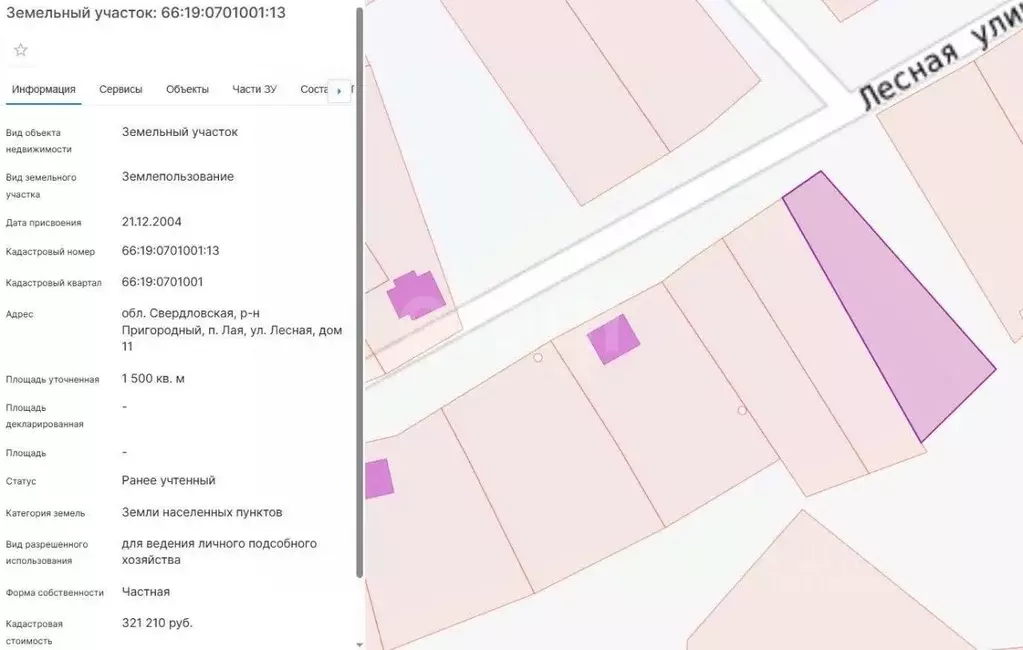Switch to the Информация tab
Viewport: 1023px width, 650px height.
tap(44, 89)
